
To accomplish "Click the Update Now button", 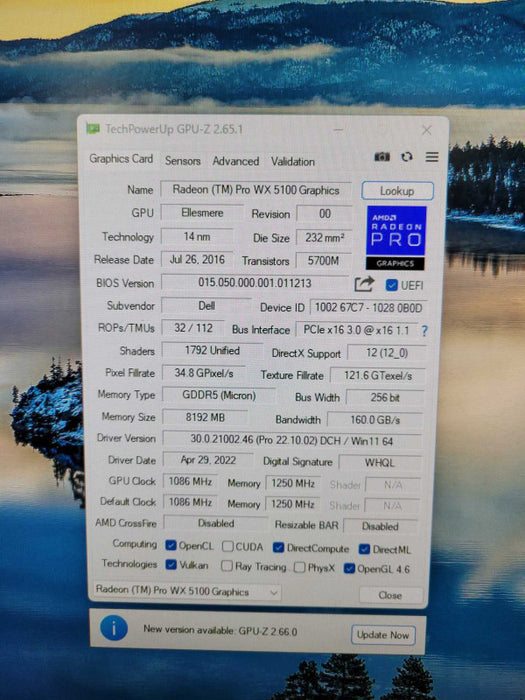I will [x=383, y=635].
